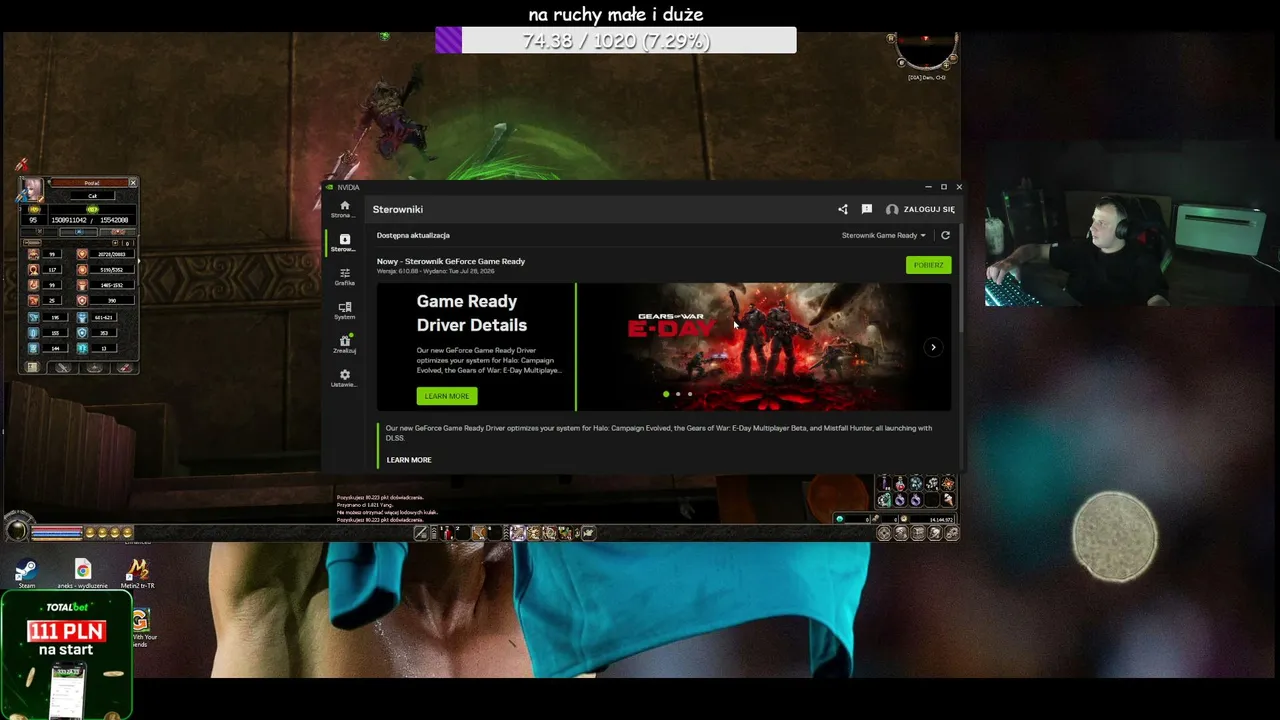Open the fourth tab at character panel bottom
The height and width of the screenshot is (720, 1280).
(125, 368)
